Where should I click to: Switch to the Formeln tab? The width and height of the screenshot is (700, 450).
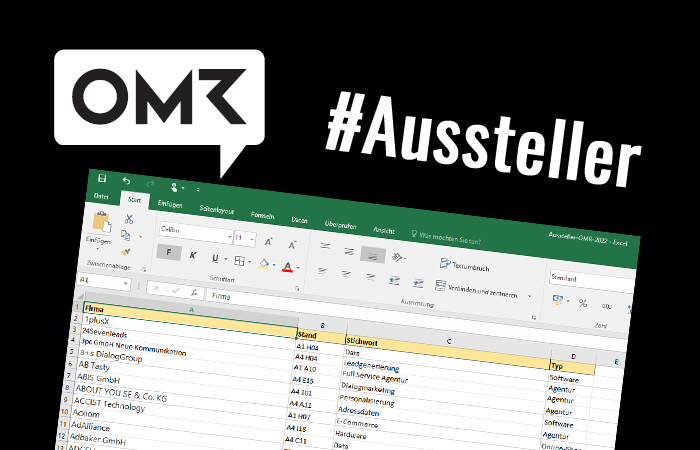click(262, 216)
